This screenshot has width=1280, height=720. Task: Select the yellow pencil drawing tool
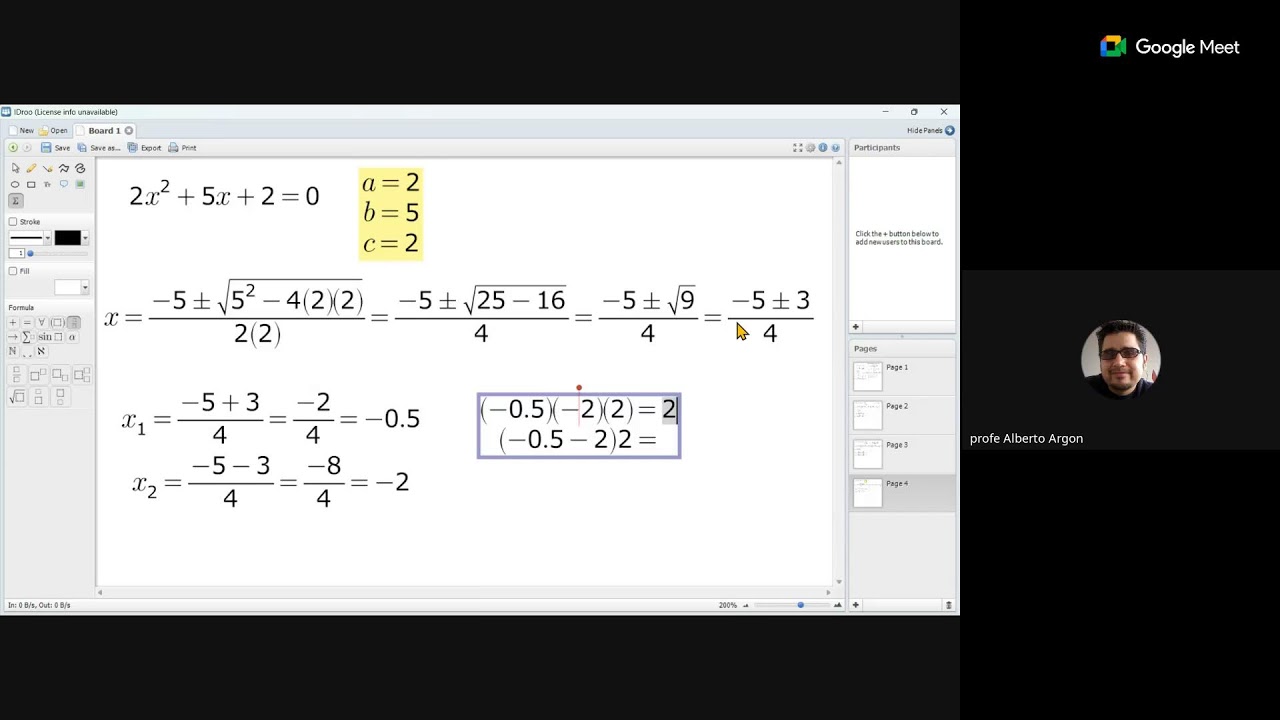31,168
